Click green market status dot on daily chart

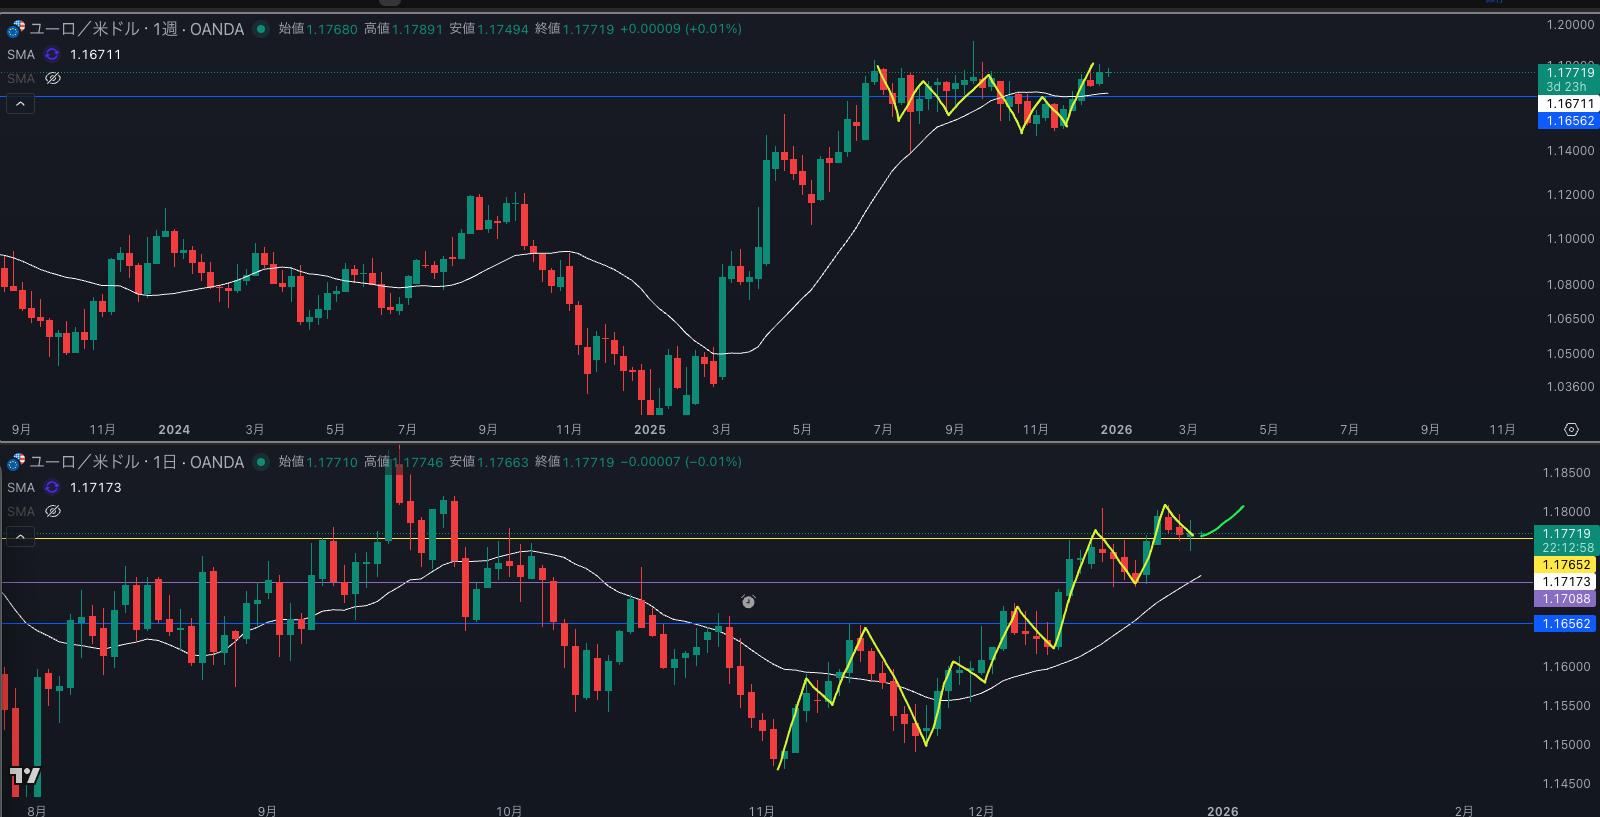(x=261, y=462)
